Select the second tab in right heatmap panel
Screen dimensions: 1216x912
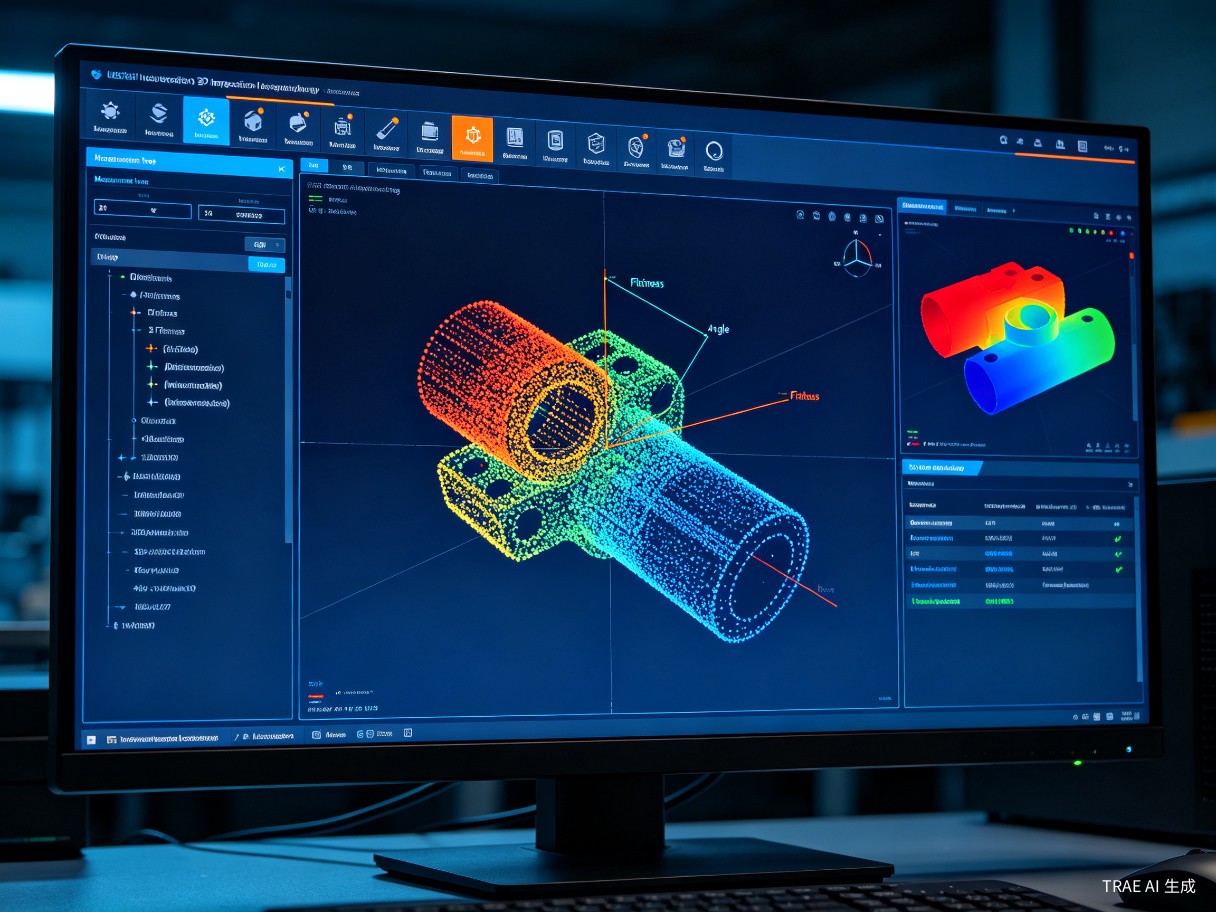[965, 209]
